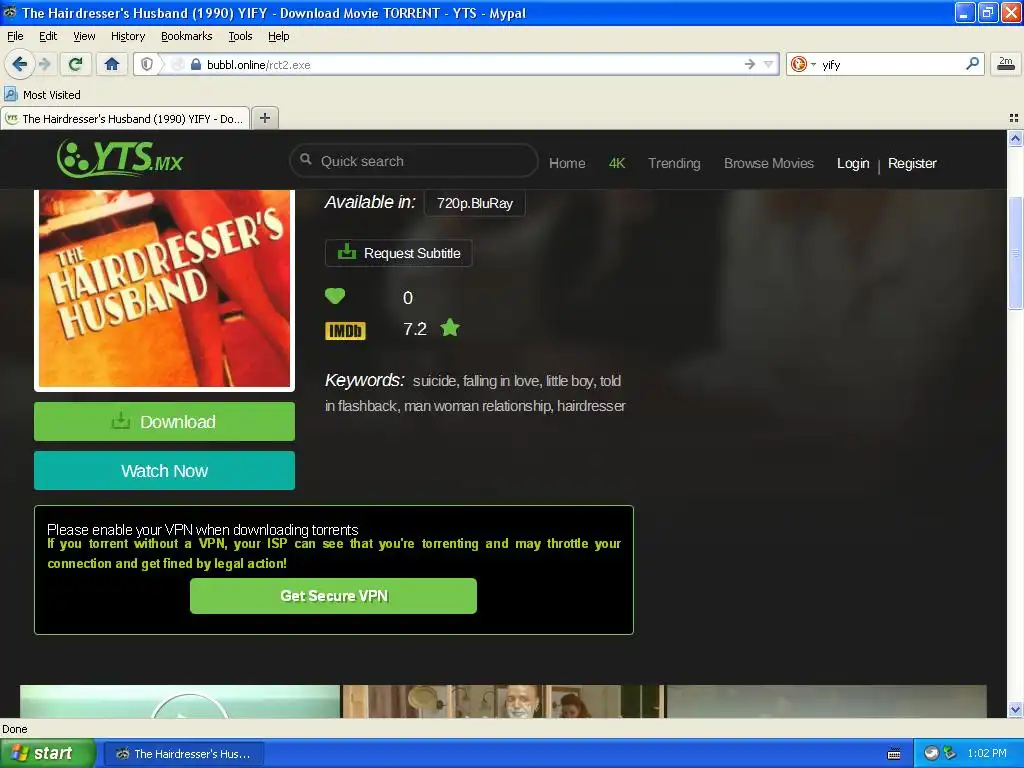The image size is (1024, 768).
Task: Click The Hairdresser's Husband movie poster
Action: click(x=165, y=289)
